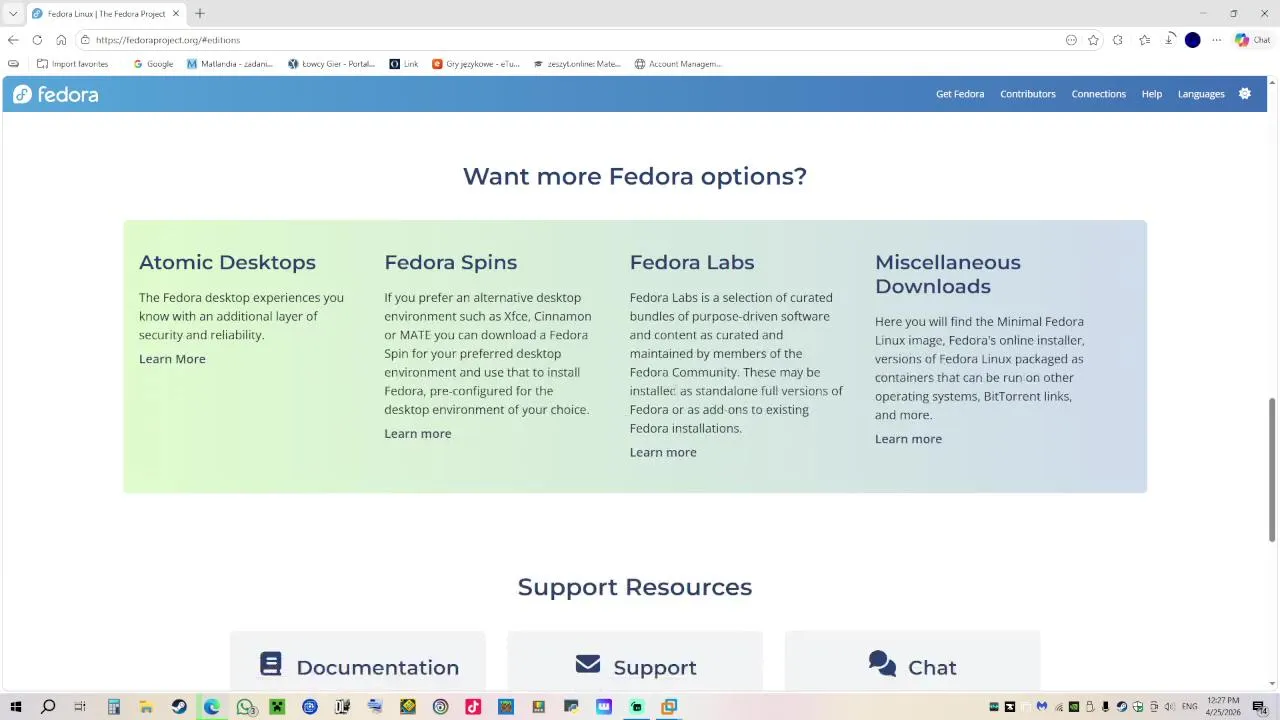Open Import favorites bookmark

click(x=72, y=64)
